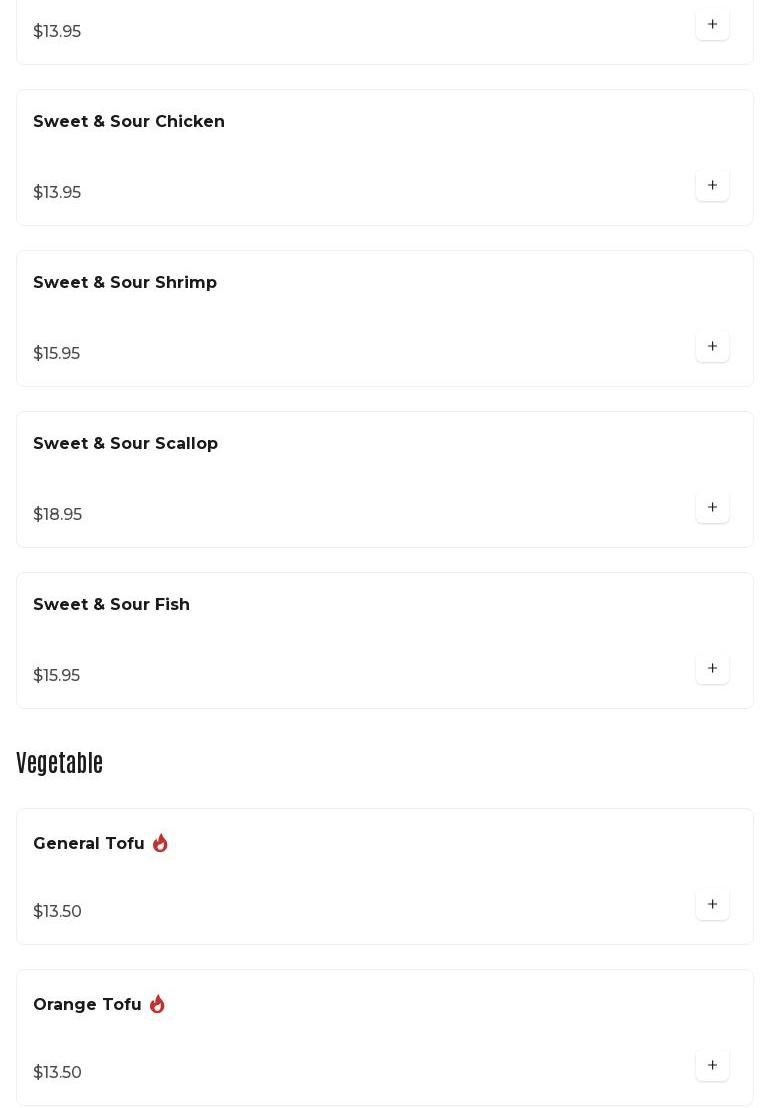Add Sweet & Sour Chicken to order
The width and height of the screenshot is (770, 1108).
pyautogui.click(x=712, y=185)
